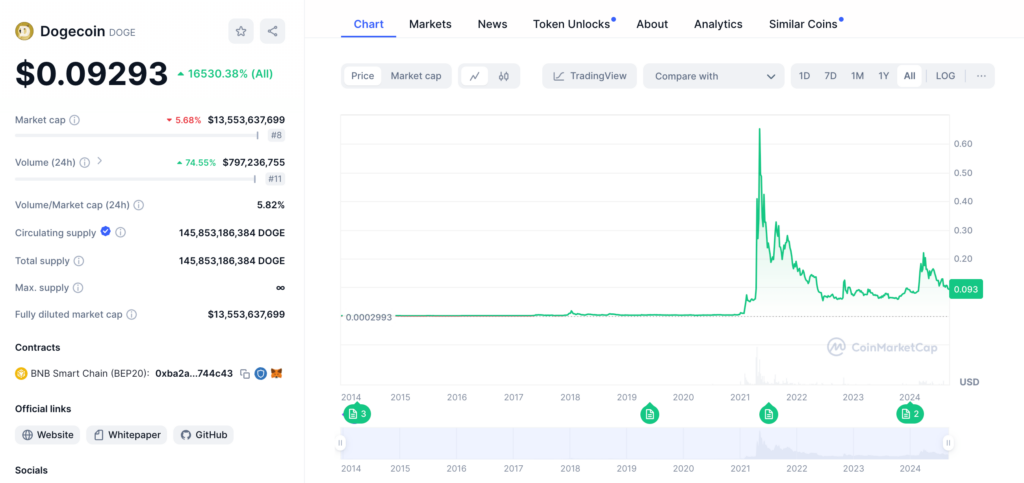Click the 0.093 current price label
Screen dimensions: 1024x483
click(966, 289)
